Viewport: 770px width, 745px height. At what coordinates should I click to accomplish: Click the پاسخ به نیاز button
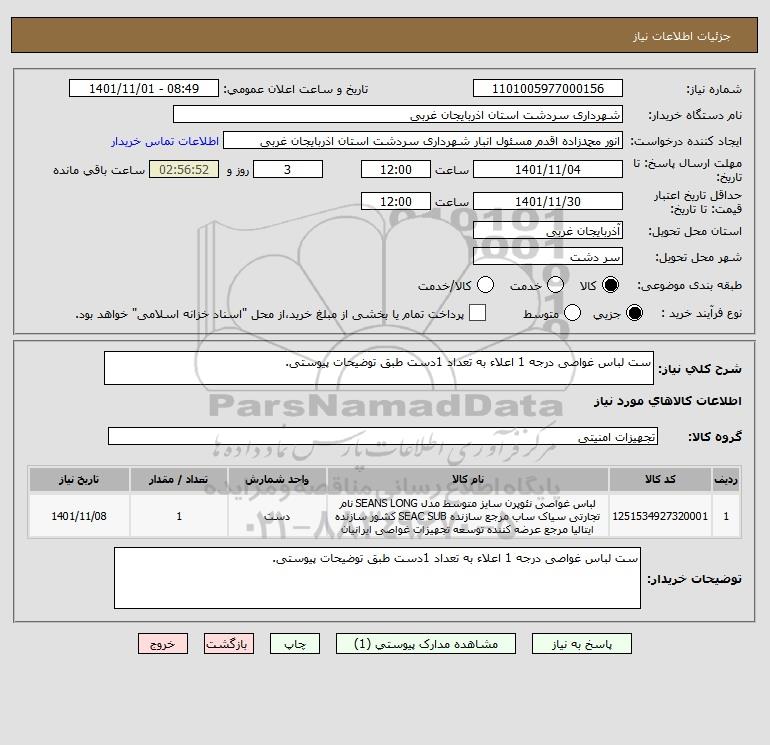click(x=582, y=644)
